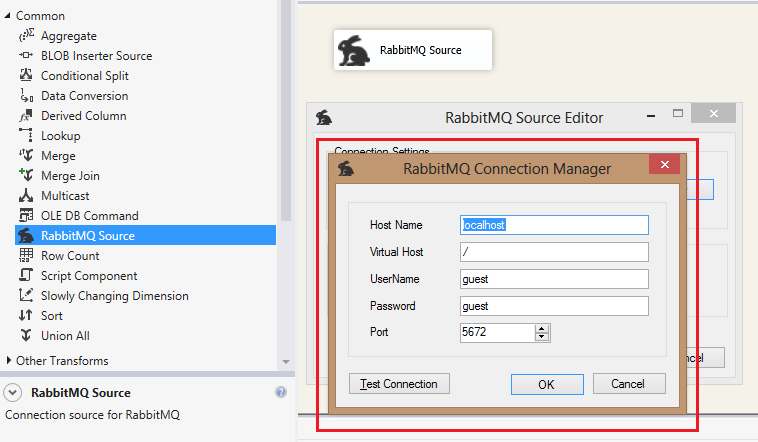Select the Data Conversion icon
Image resolution: width=758 pixels, height=442 pixels.
pyautogui.click(x=27, y=96)
